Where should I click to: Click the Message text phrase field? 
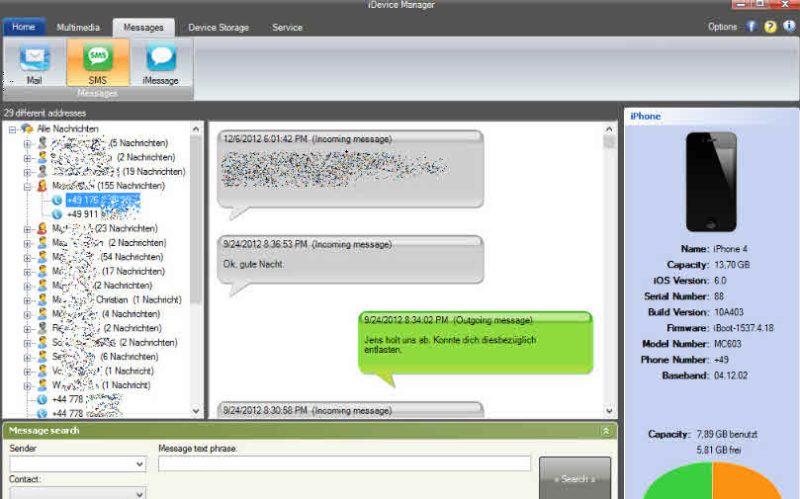pyautogui.click(x=344, y=463)
